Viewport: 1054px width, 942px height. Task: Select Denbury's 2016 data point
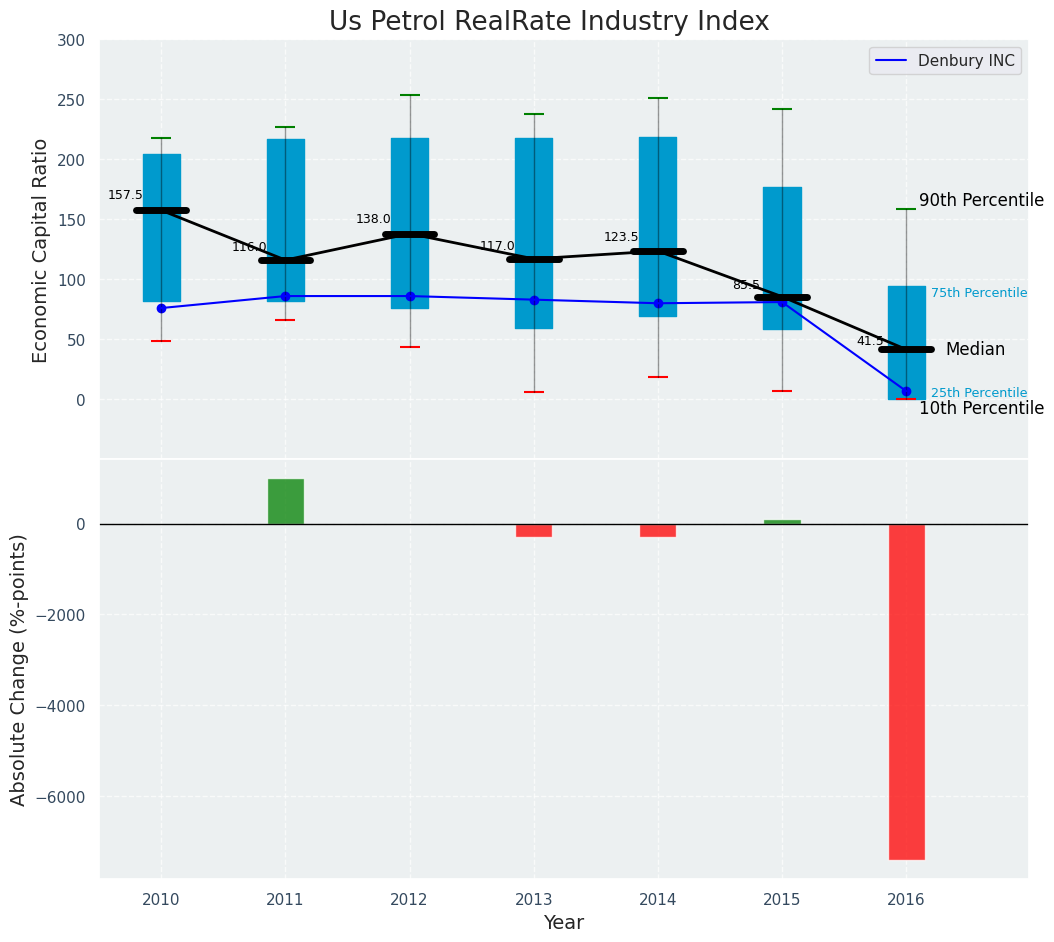(x=906, y=392)
